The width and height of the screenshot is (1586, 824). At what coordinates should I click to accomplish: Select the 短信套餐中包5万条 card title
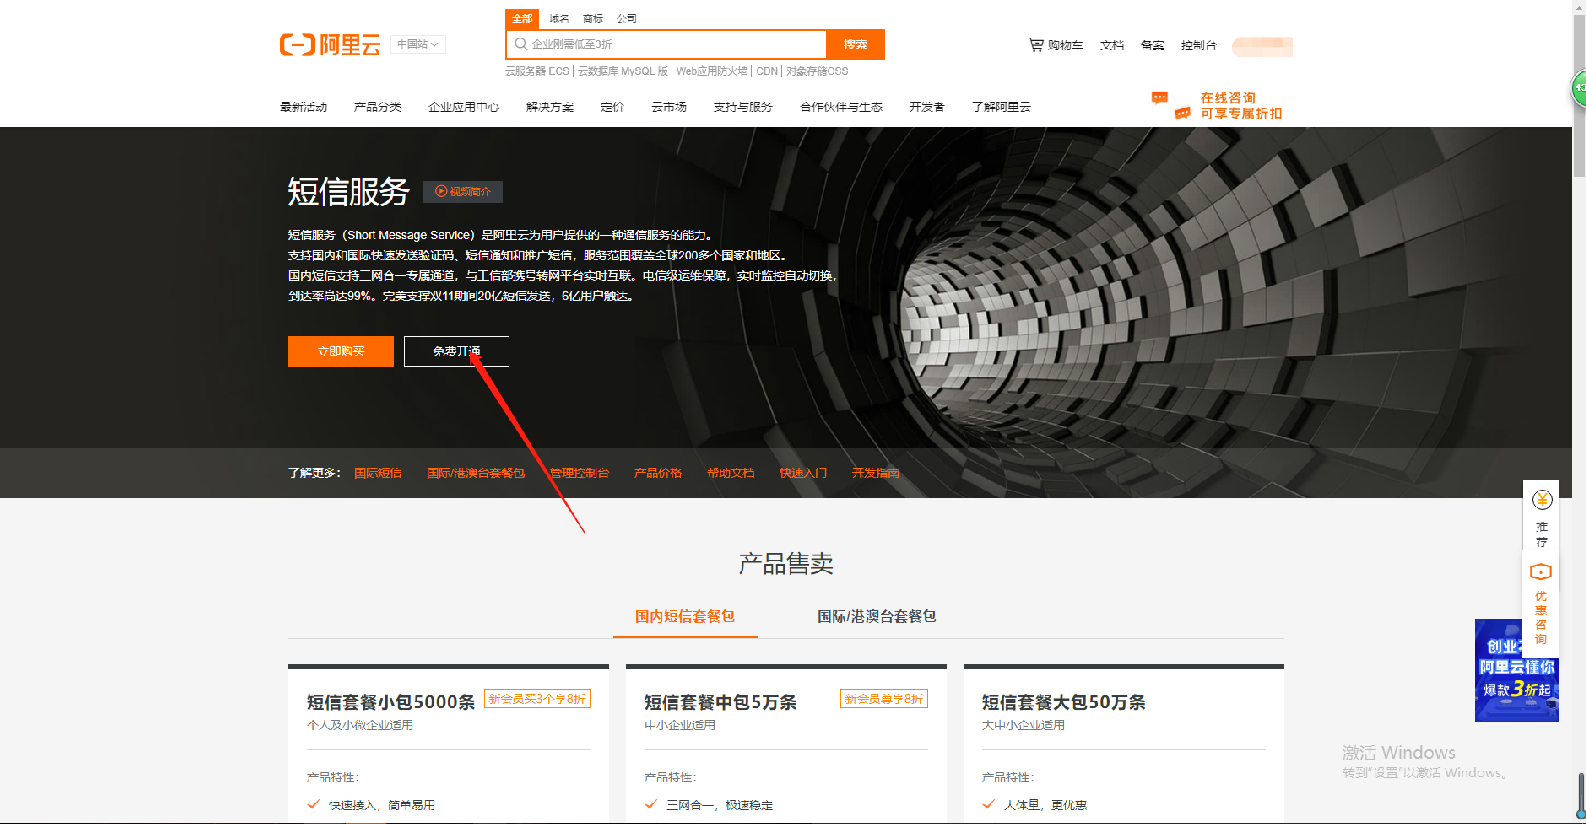(x=721, y=702)
